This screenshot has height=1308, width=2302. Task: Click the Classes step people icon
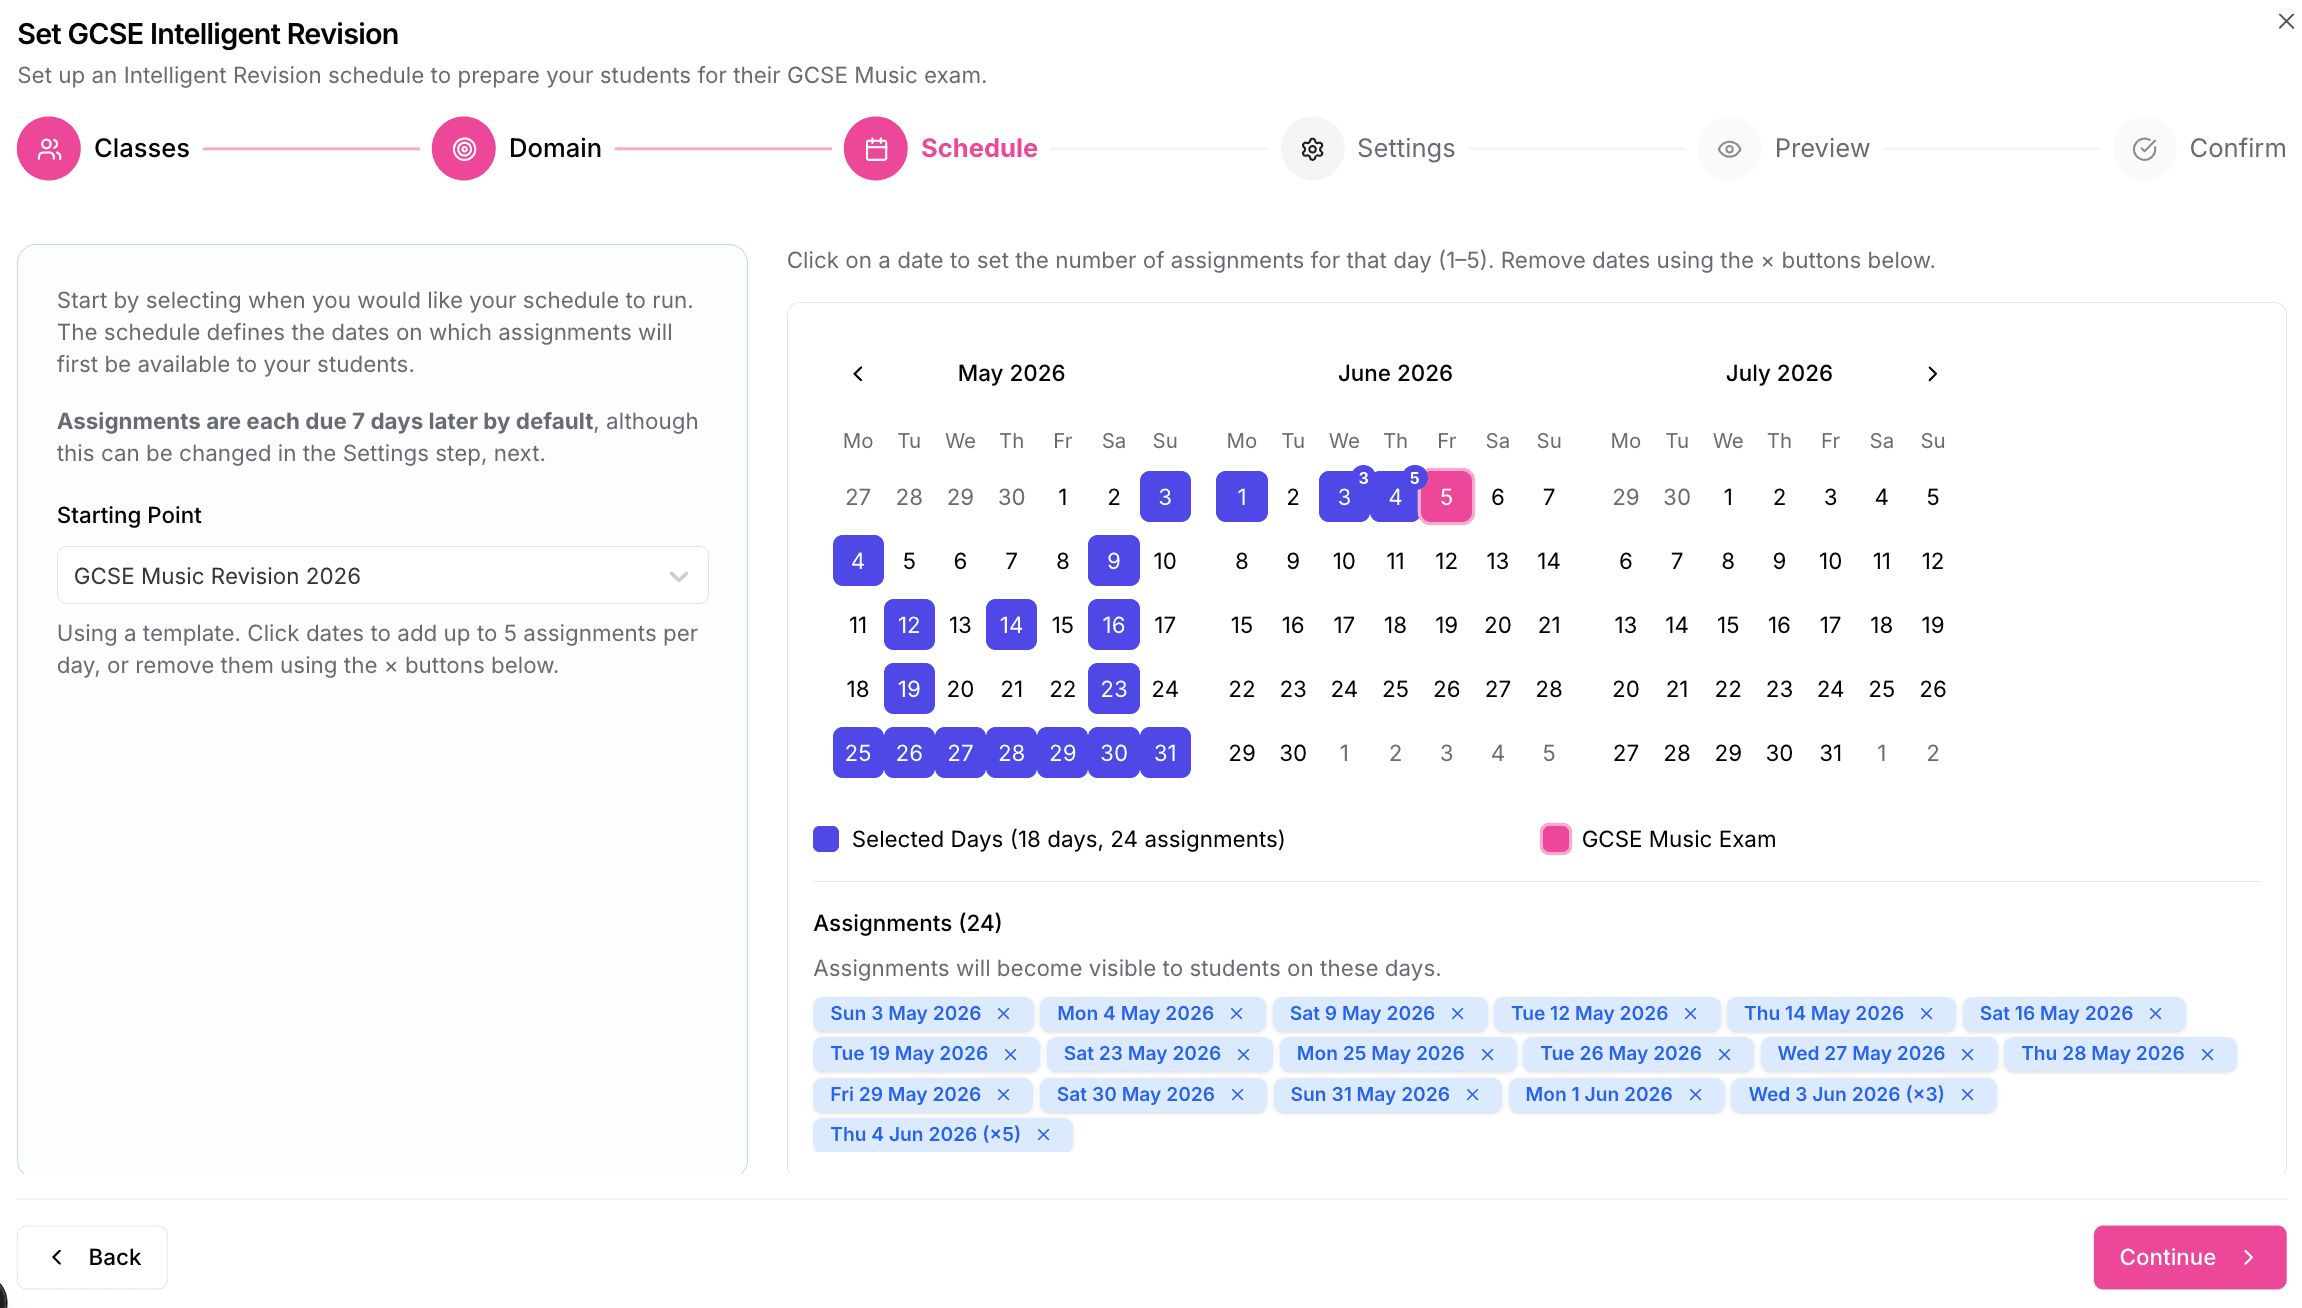pyautogui.click(x=49, y=149)
